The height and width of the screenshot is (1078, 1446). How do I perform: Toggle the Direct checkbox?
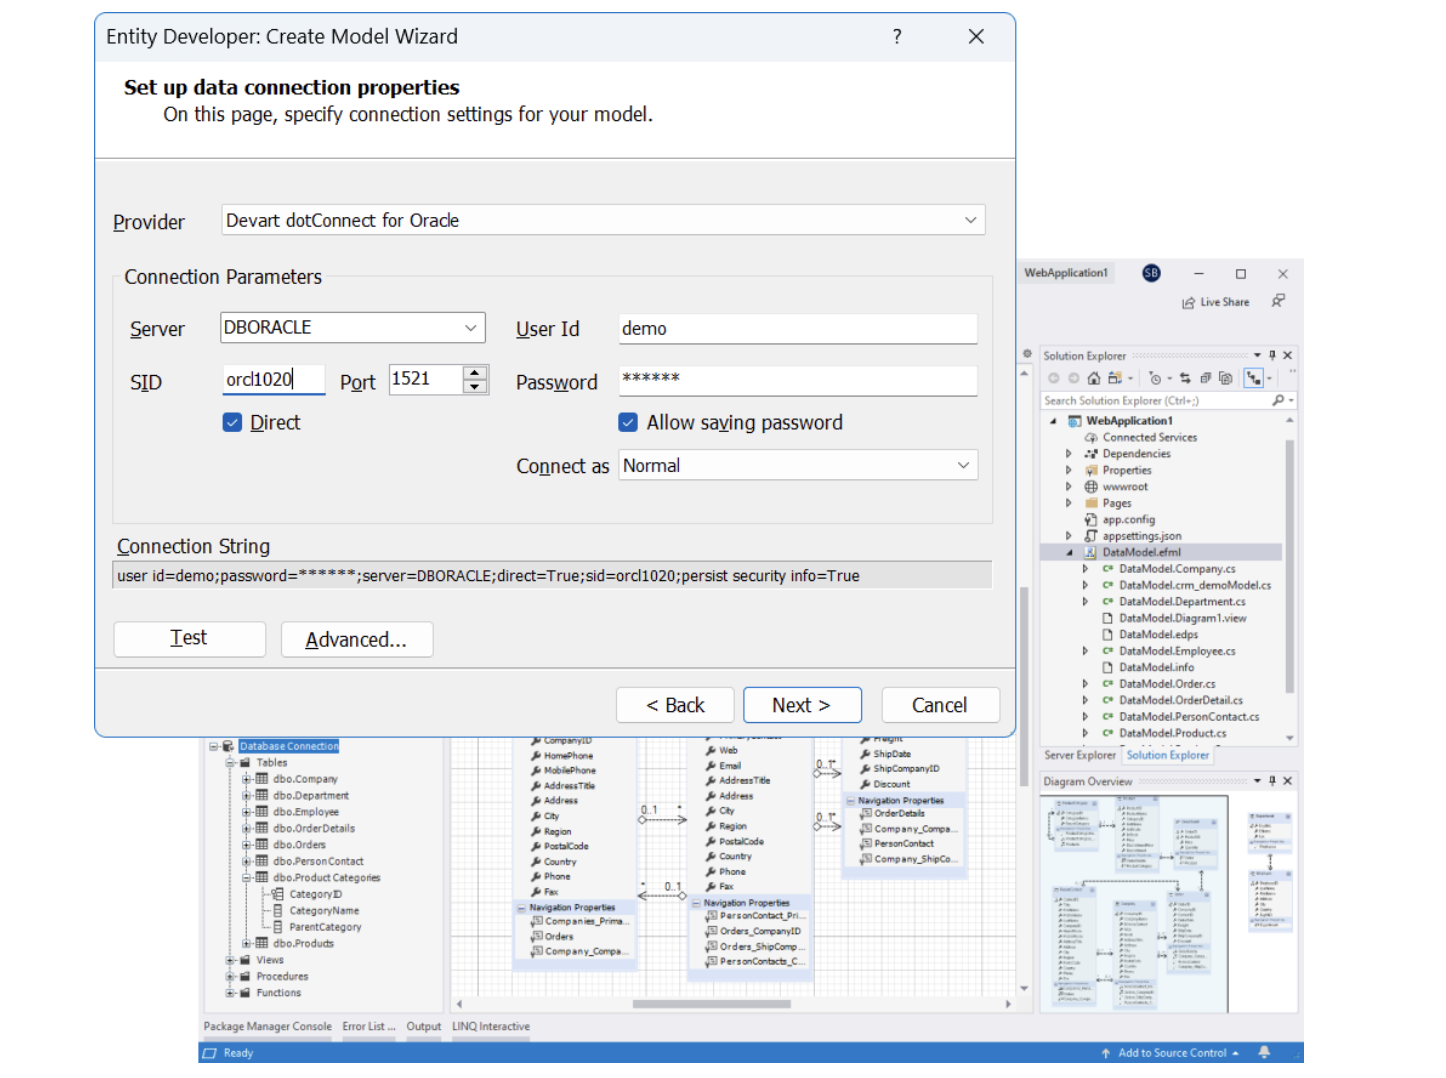click(233, 423)
